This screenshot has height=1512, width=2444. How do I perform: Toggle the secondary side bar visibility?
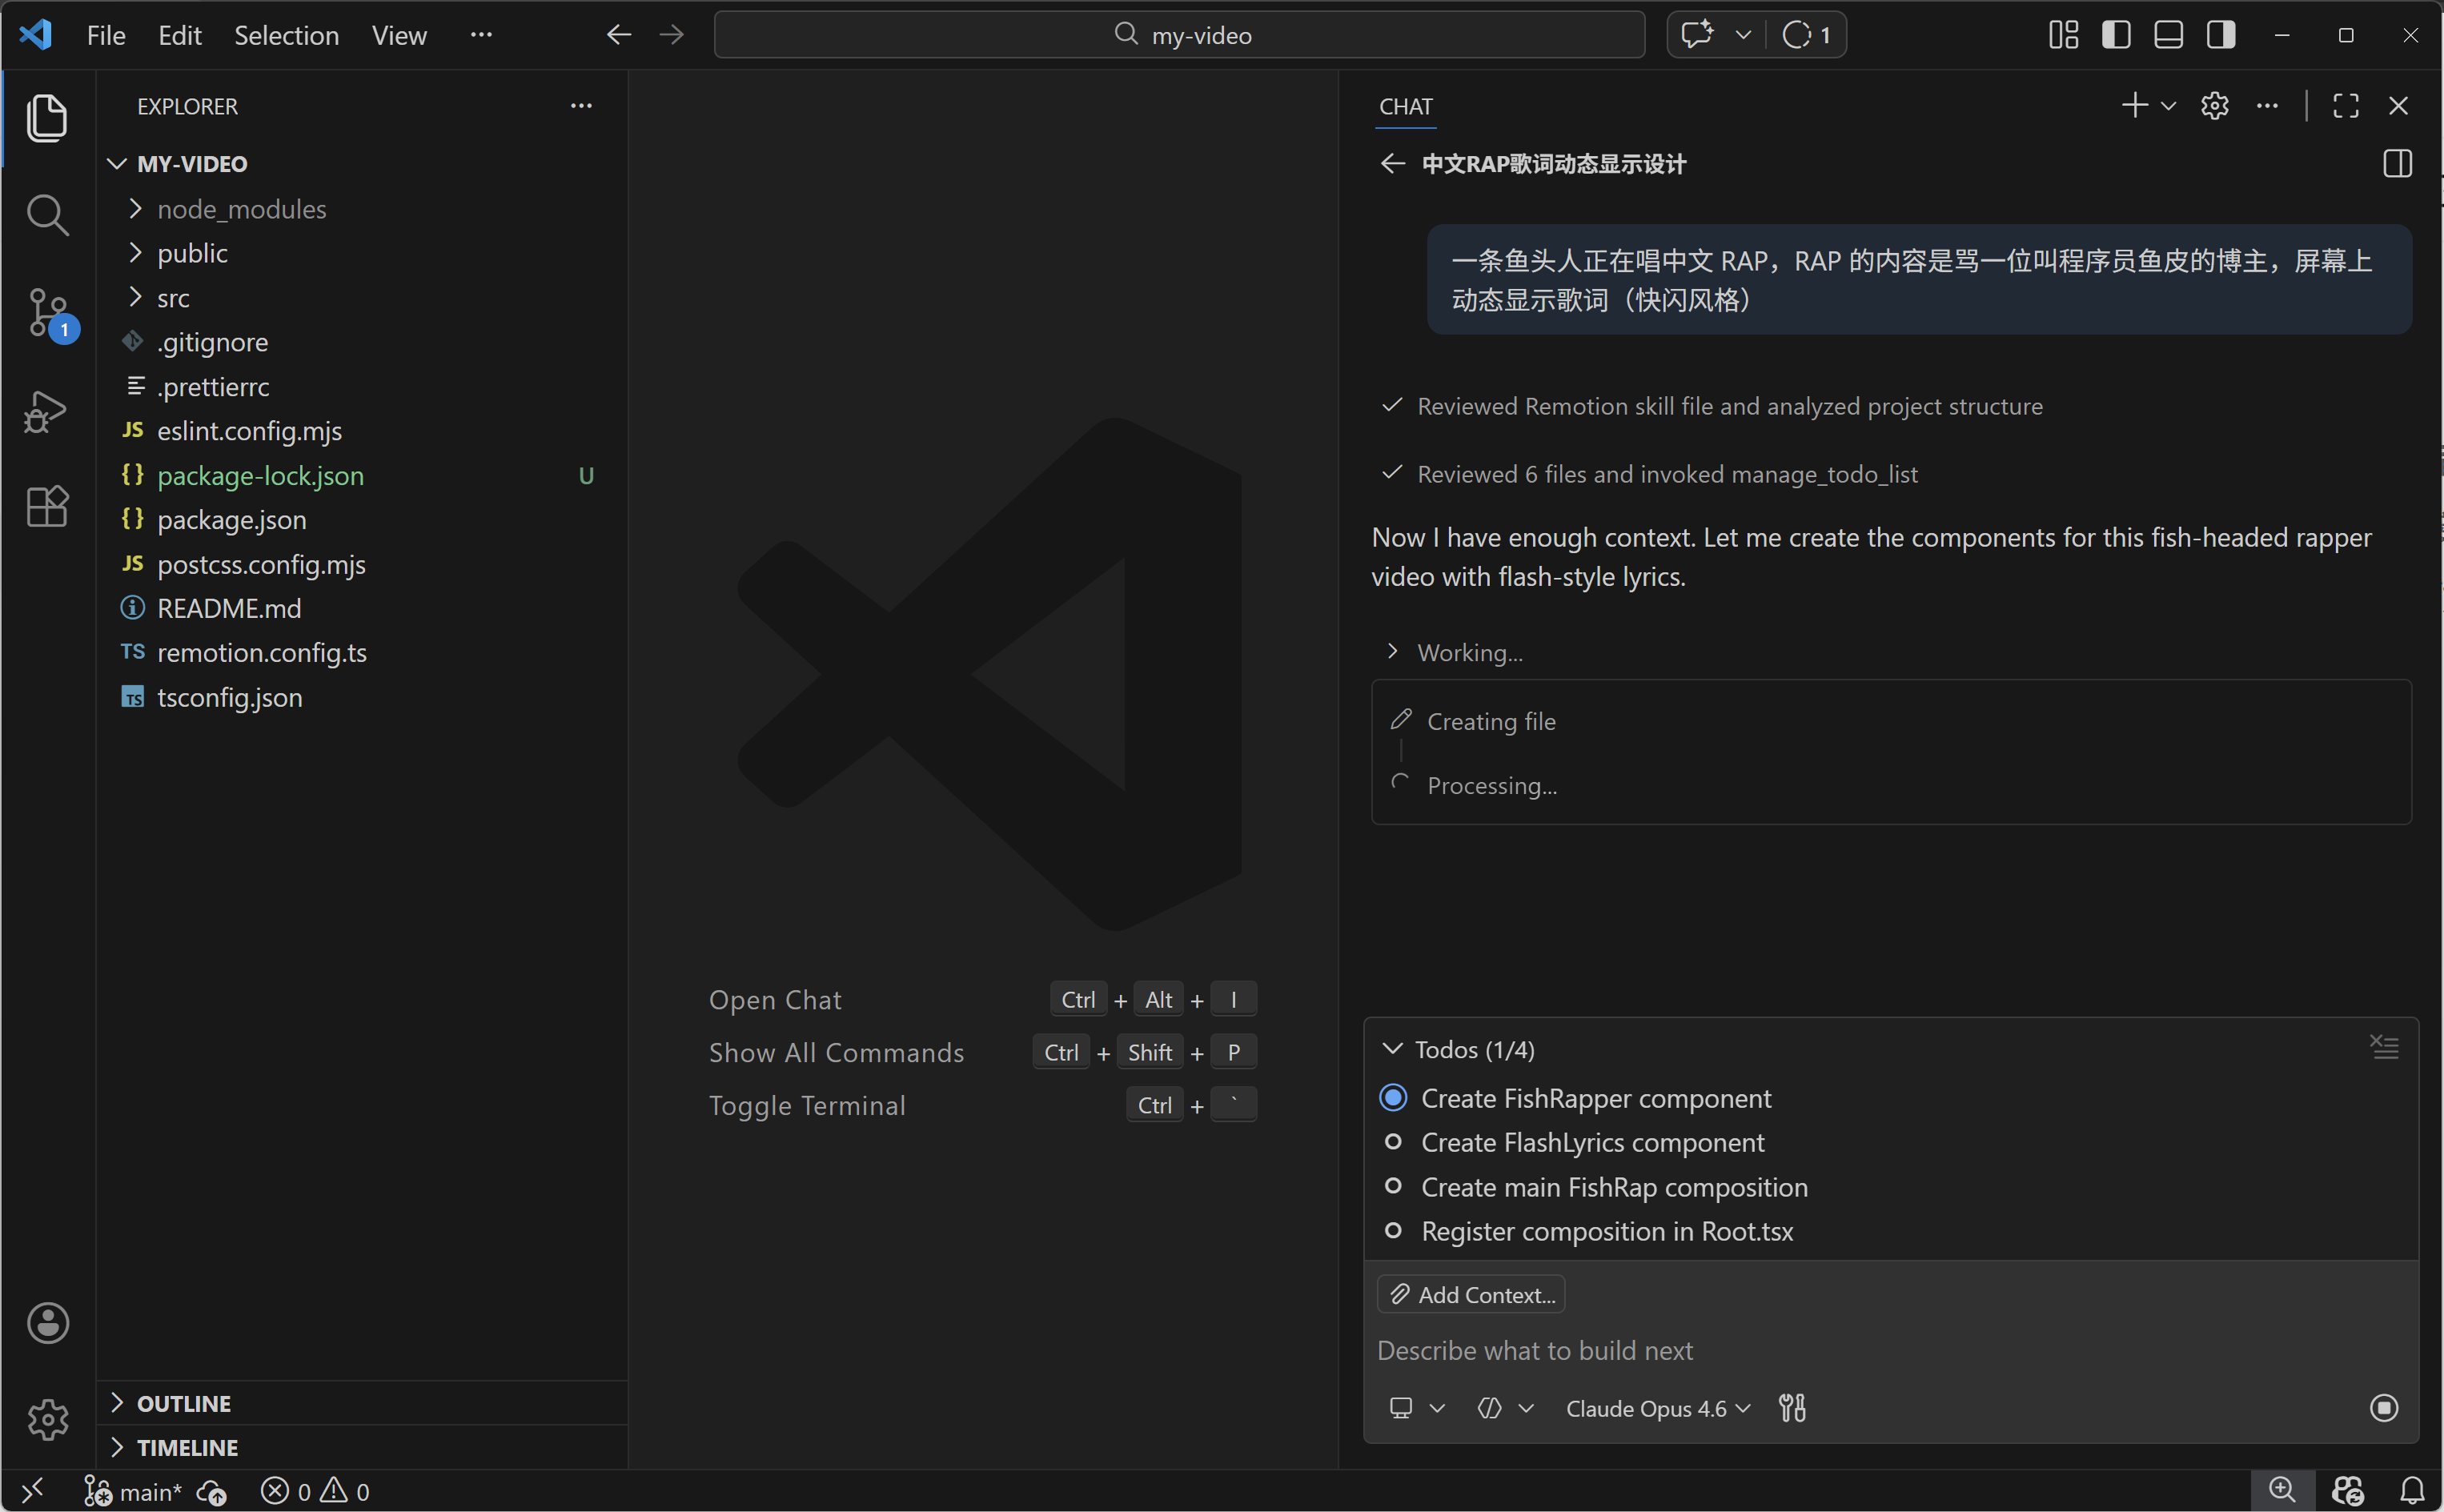tap(2221, 35)
